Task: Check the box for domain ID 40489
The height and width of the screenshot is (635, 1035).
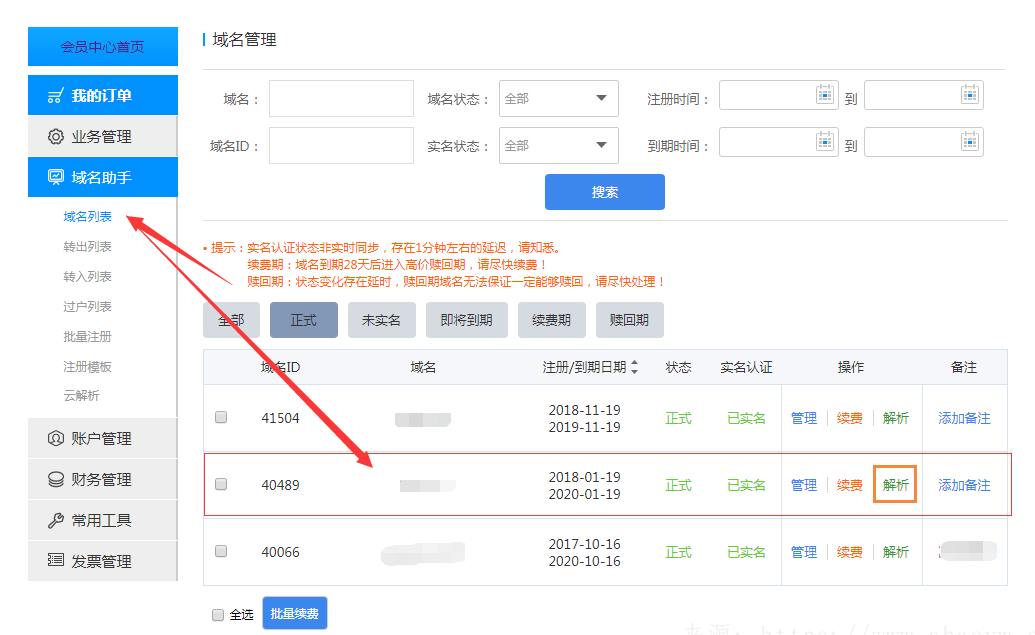Action: (x=221, y=484)
